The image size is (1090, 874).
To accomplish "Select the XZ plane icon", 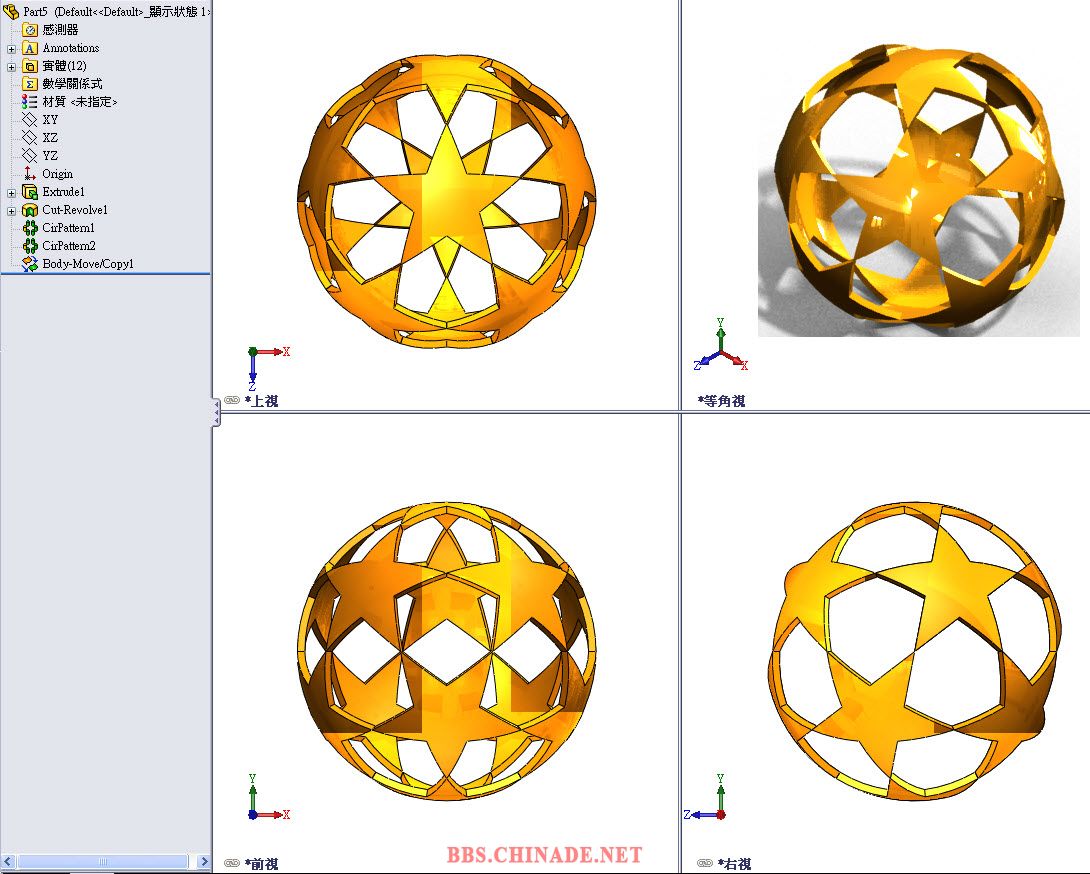I will click(30, 138).
